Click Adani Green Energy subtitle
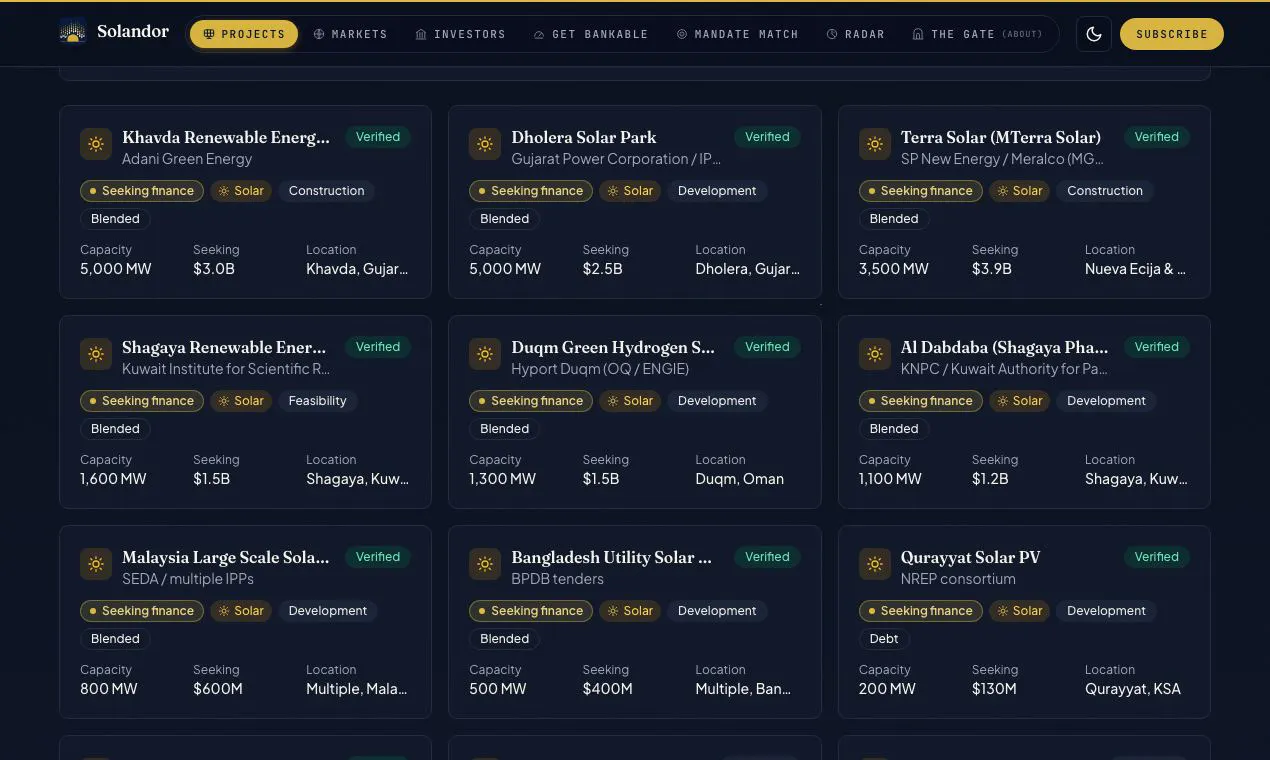Screen dimensions: 1270x760 [x=187, y=159]
